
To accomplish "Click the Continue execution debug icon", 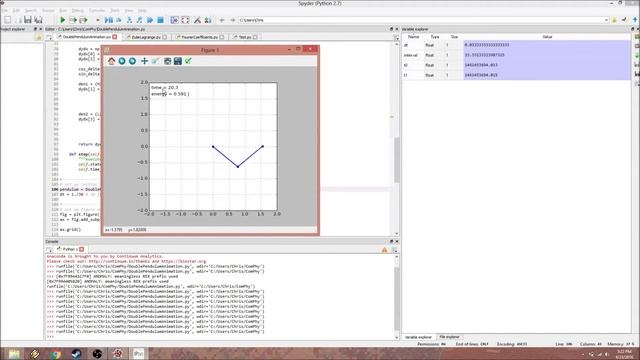I will [150, 20].
